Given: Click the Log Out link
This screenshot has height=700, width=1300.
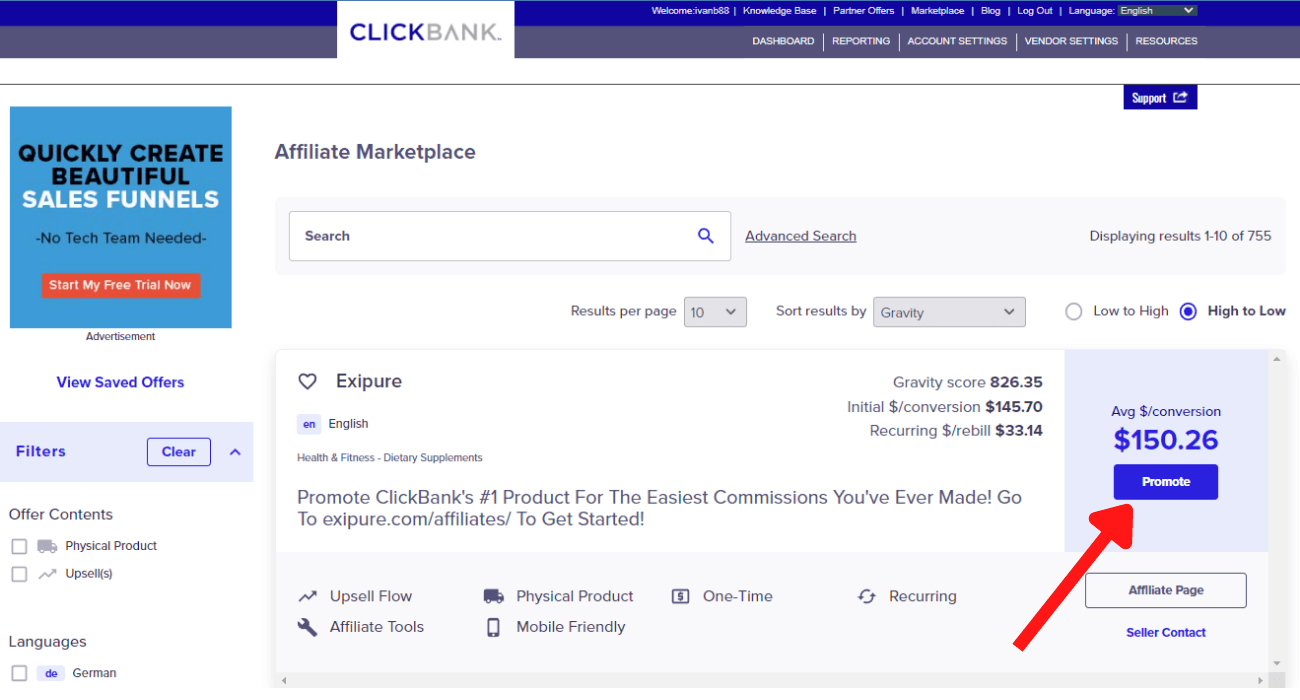Looking at the screenshot, I should 1035,11.
